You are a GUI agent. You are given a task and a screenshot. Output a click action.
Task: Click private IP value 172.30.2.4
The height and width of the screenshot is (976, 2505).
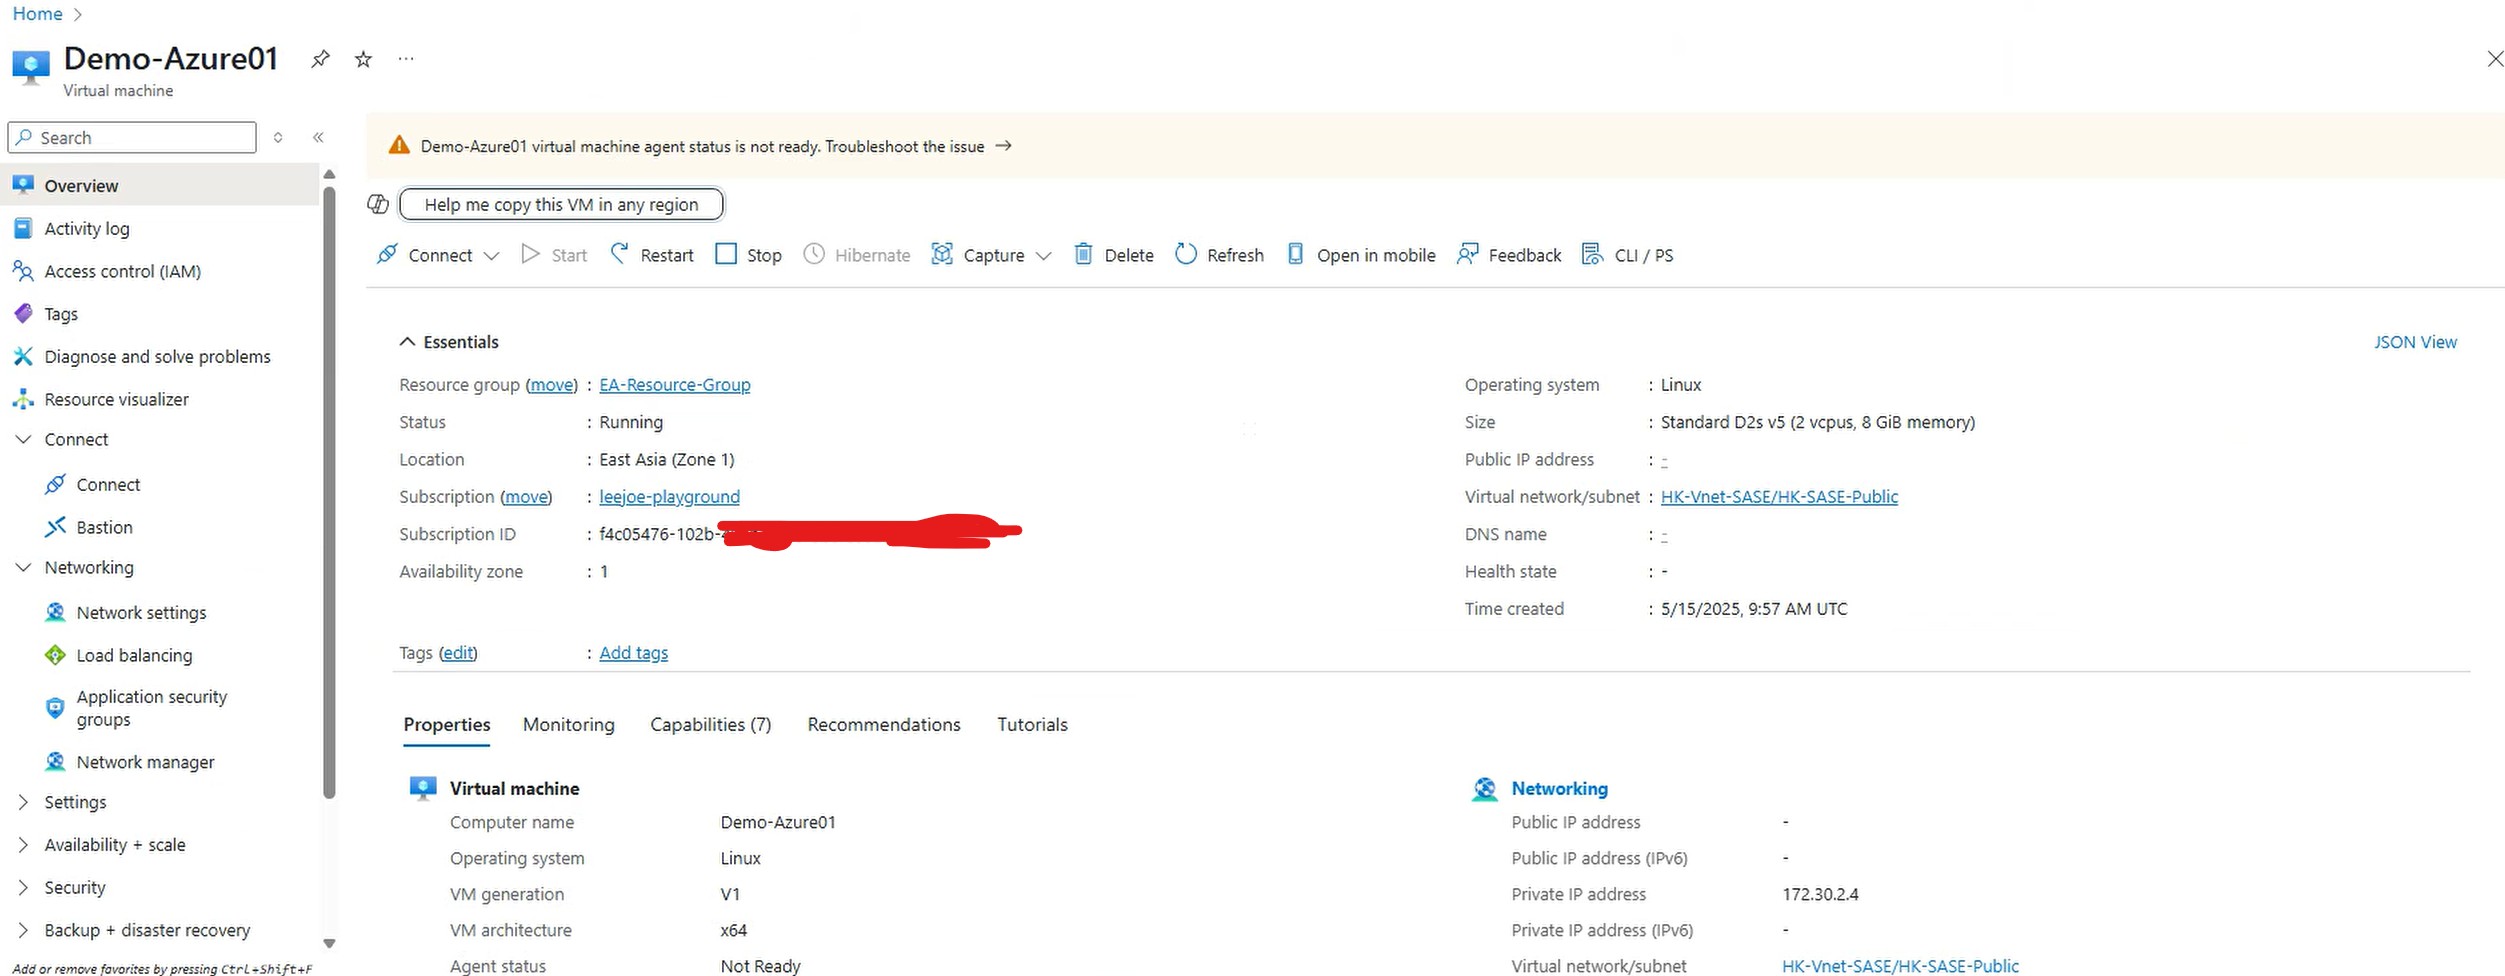coord(1820,894)
